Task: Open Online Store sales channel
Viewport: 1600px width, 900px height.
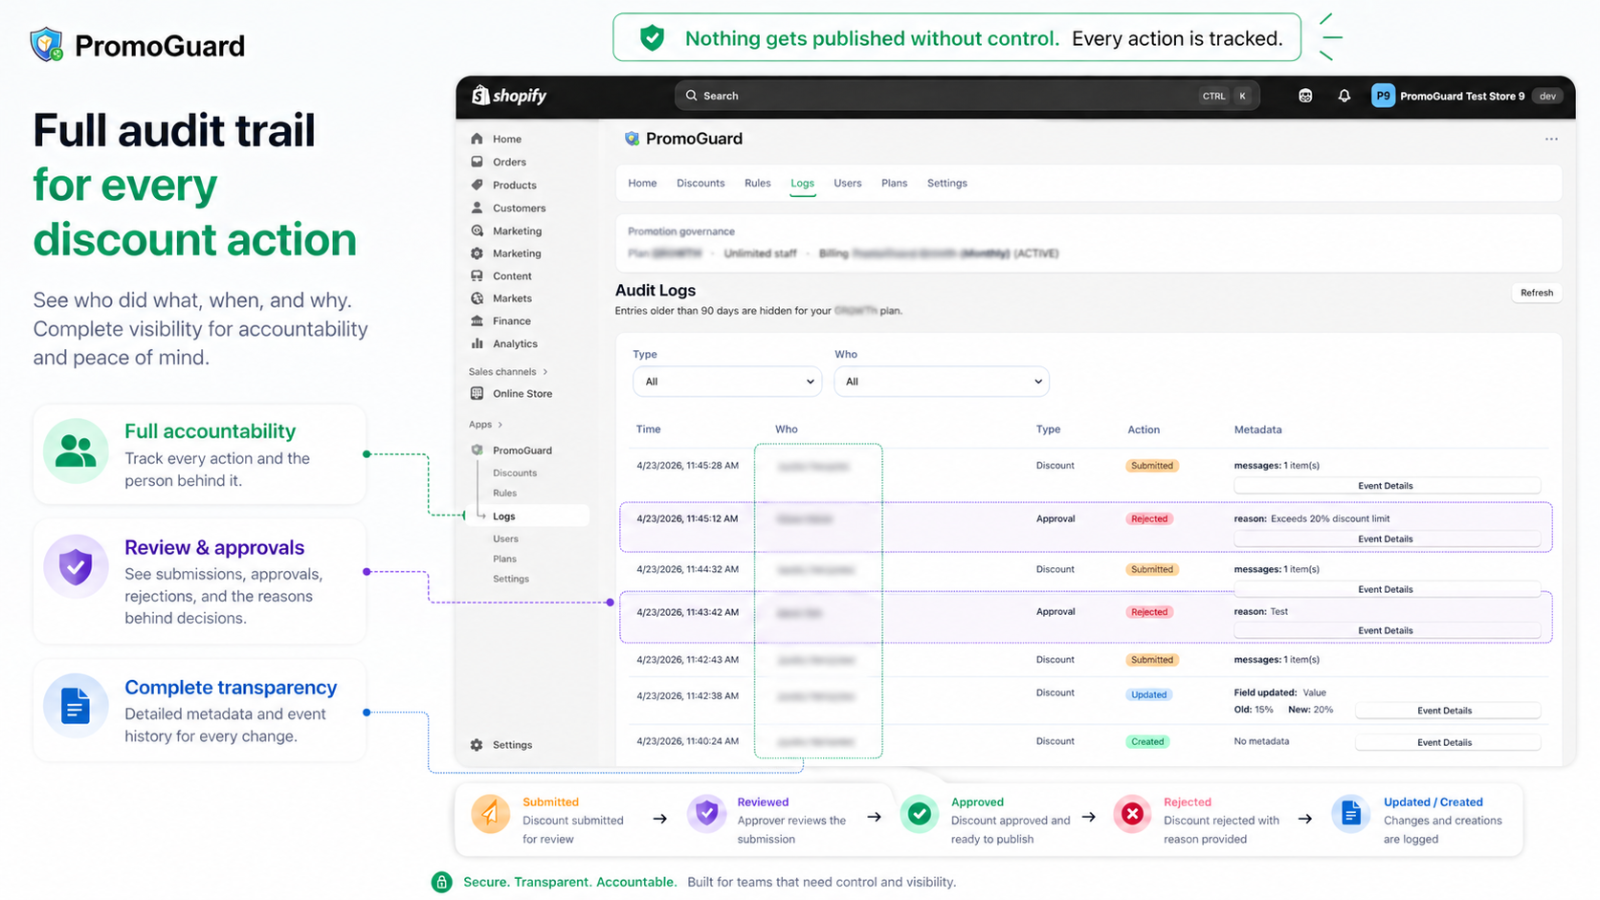Action: (x=522, y=394)
